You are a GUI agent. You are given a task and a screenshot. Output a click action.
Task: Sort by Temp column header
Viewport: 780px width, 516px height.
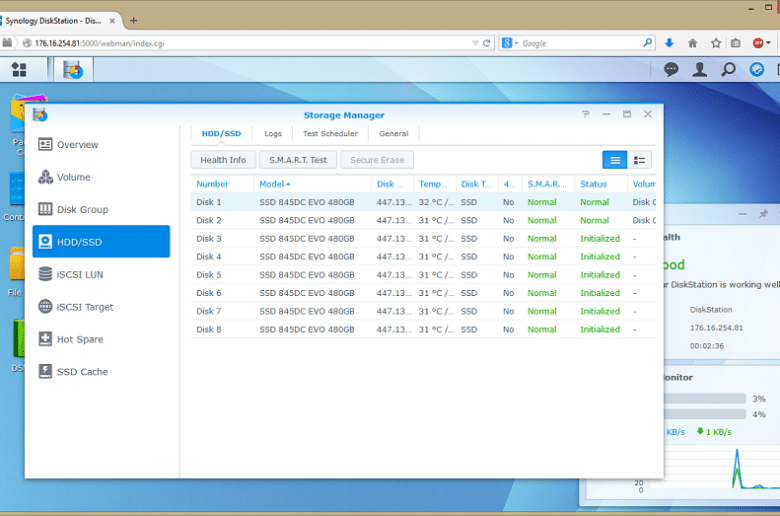[x=434, y=184]
